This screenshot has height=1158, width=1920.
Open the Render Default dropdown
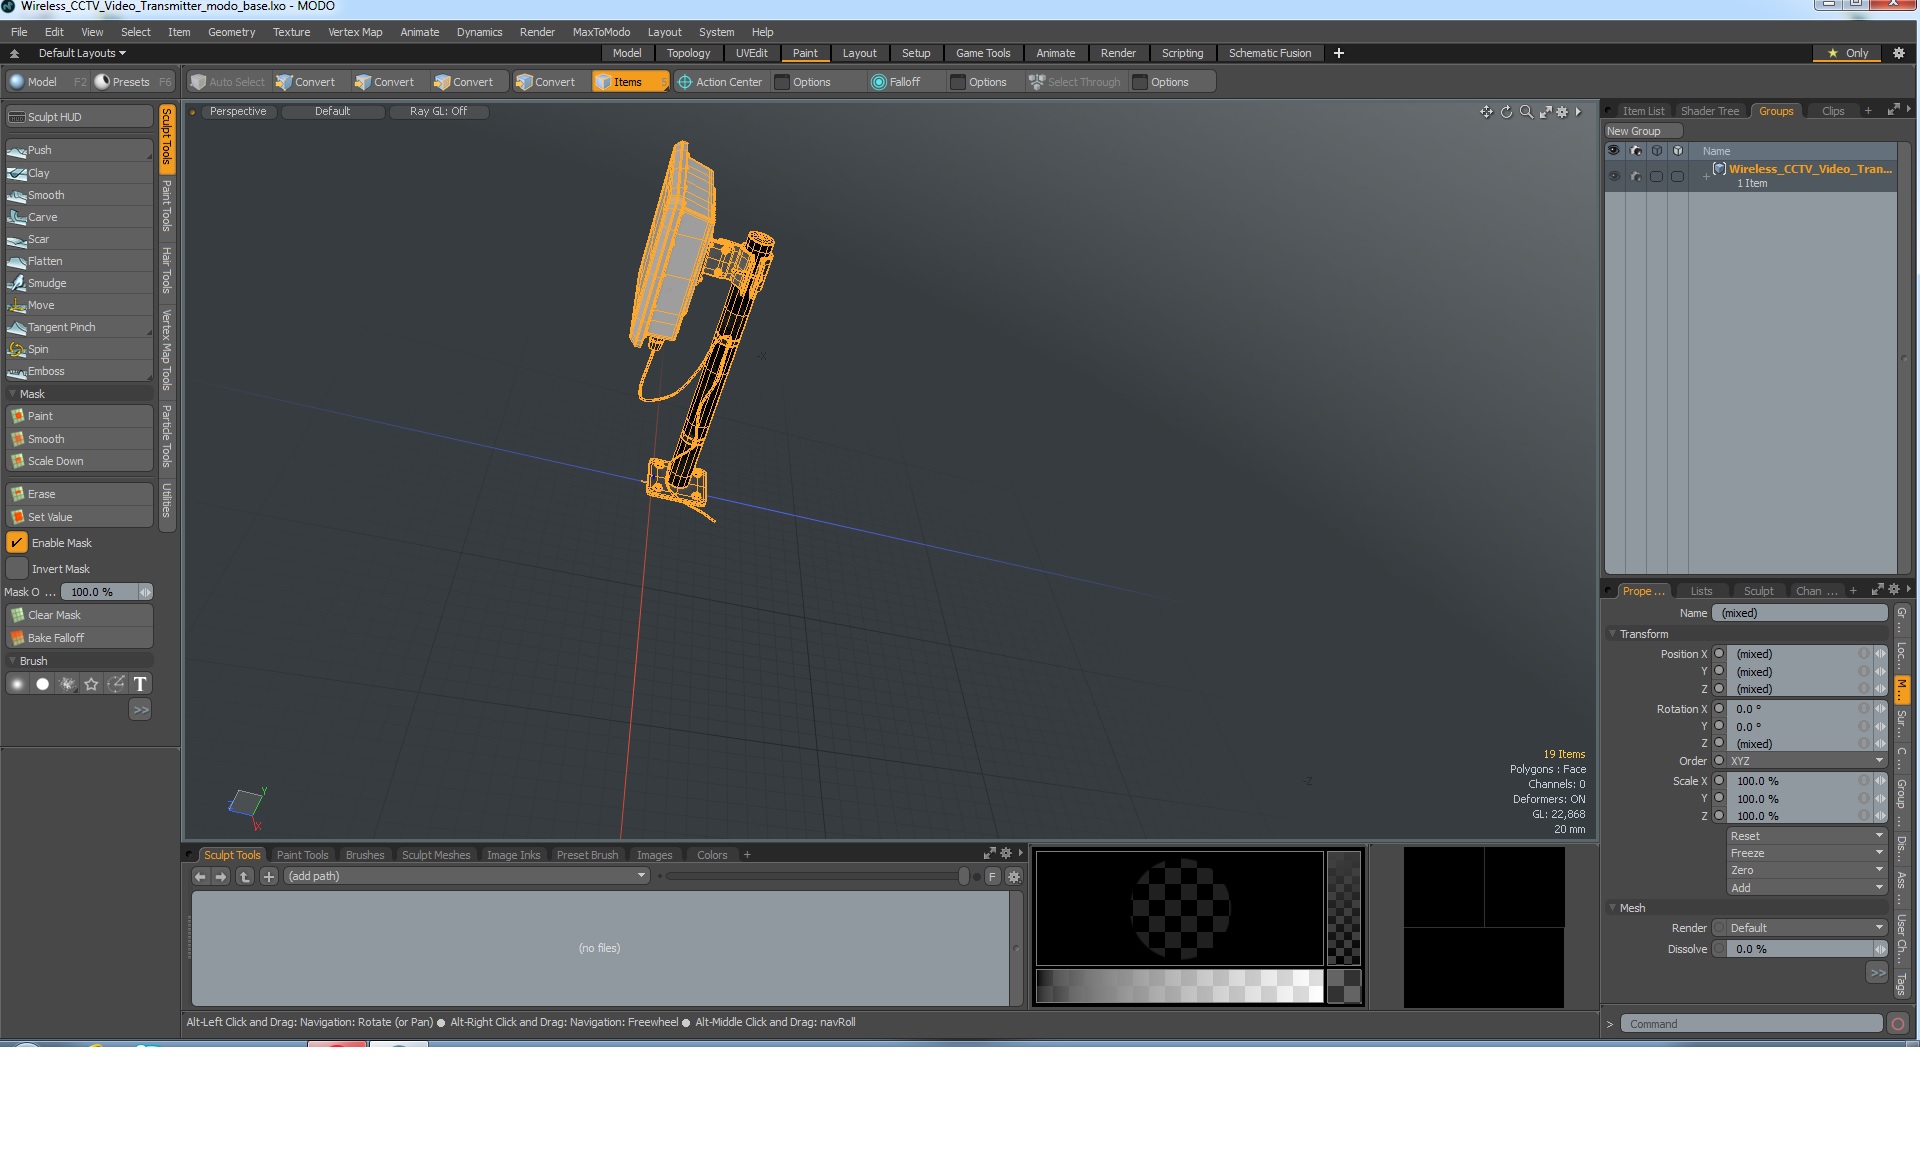coord(1806,928)
